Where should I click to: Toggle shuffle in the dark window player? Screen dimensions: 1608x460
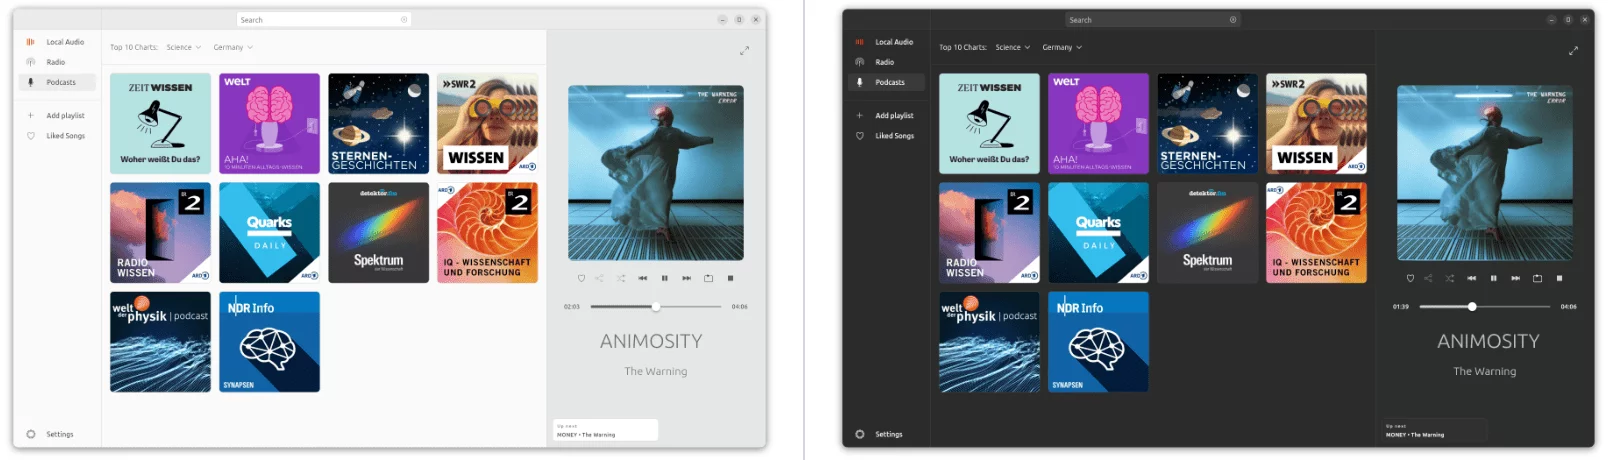(1450, 278)
